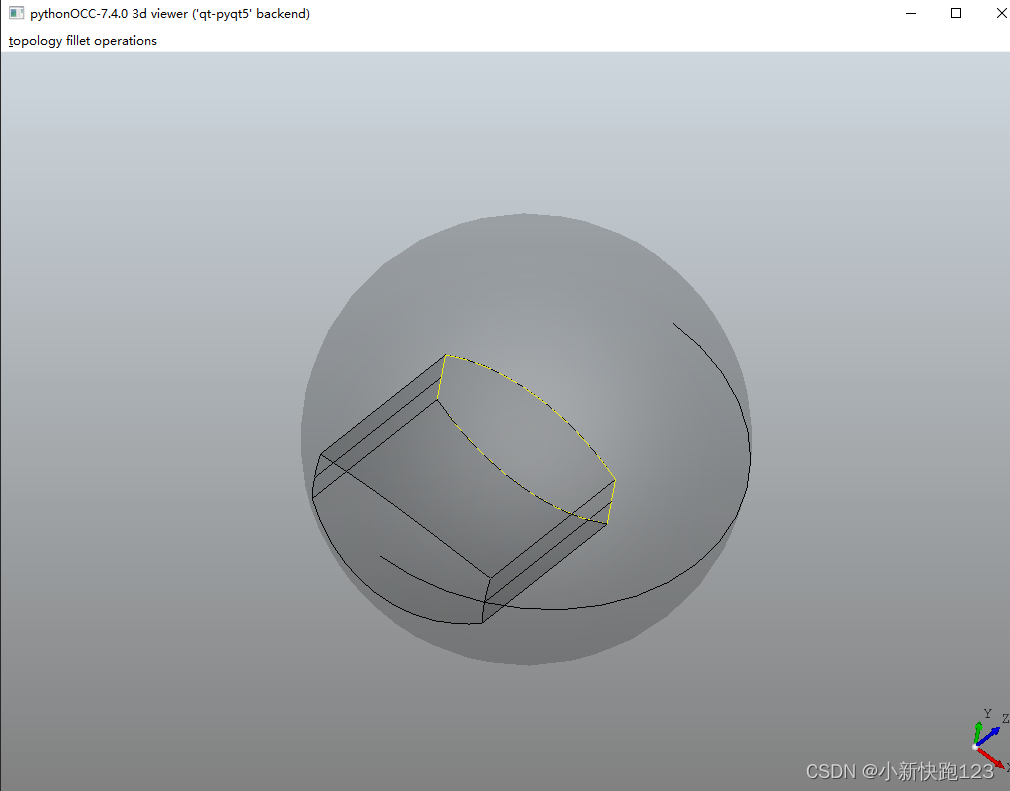Click the pythonOCC app icon in title bar
1010x791 pixels.
pyautogui.click(x=16, y=13)
